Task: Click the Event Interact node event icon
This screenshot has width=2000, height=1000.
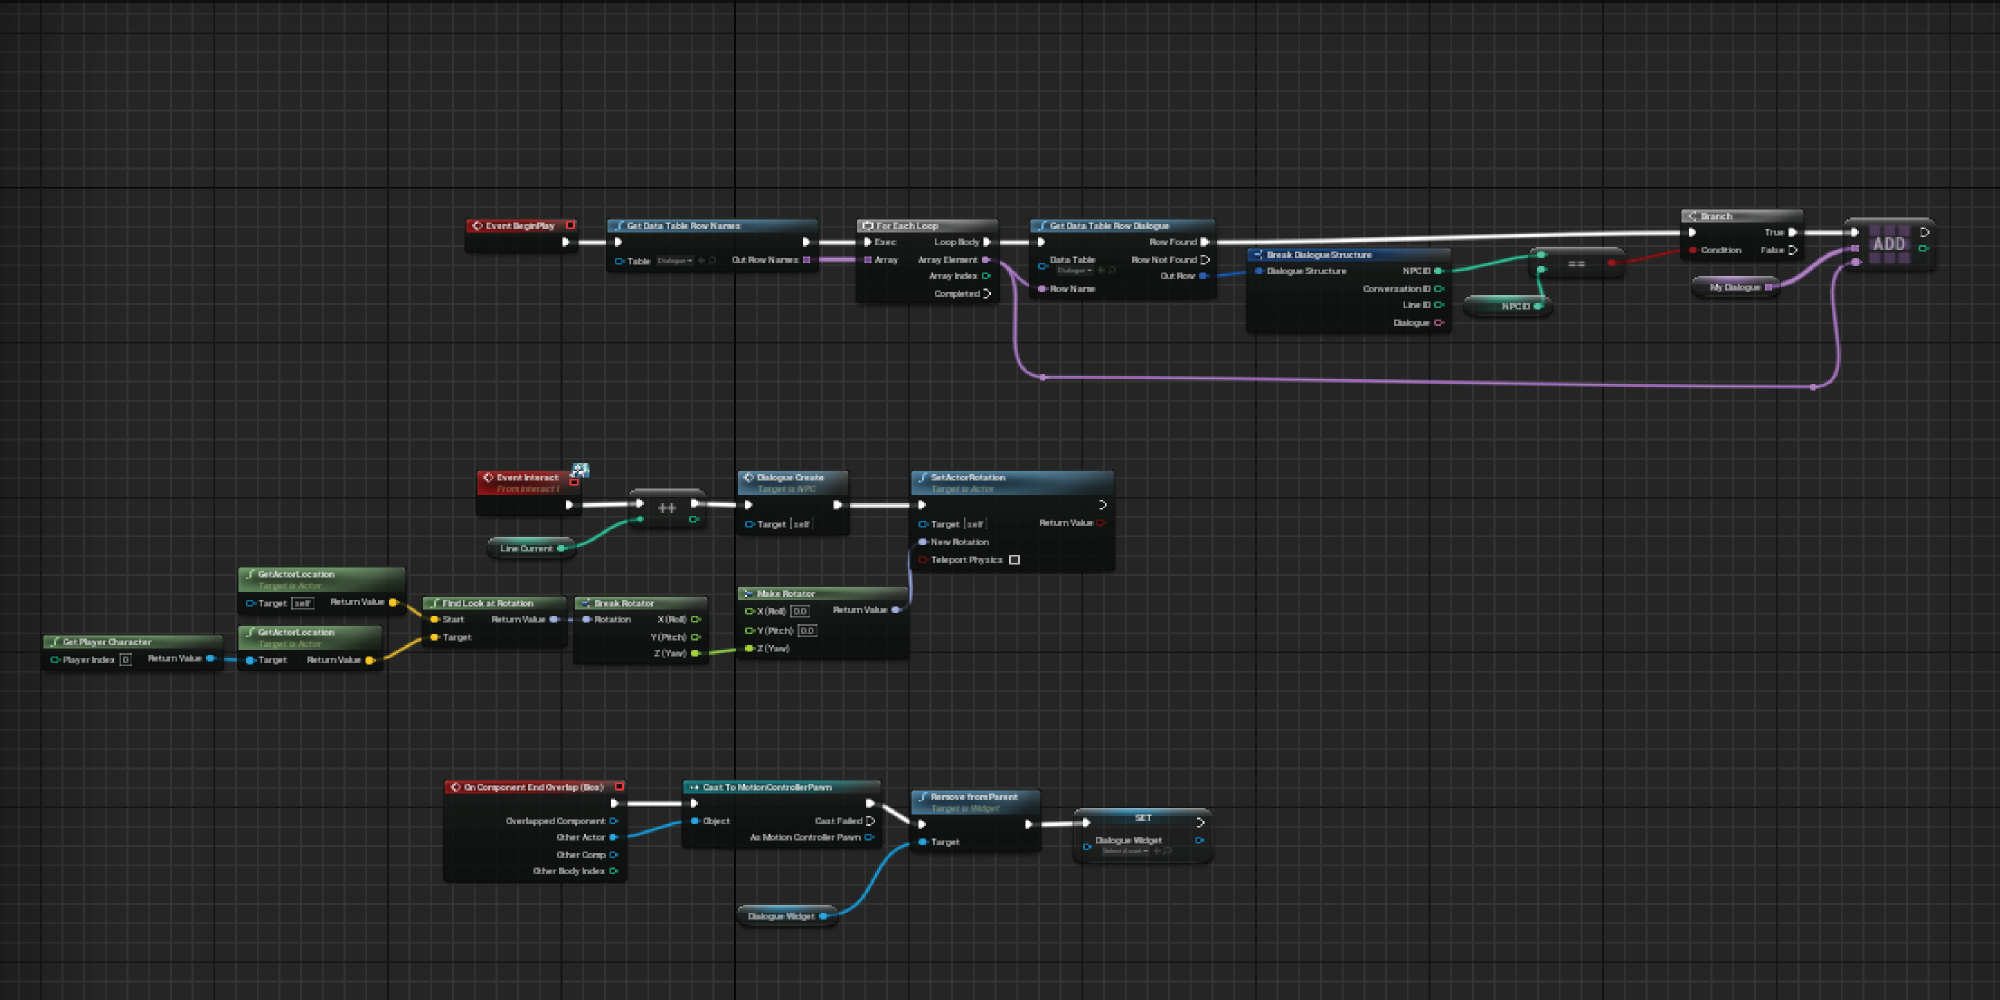Action: 488,478
